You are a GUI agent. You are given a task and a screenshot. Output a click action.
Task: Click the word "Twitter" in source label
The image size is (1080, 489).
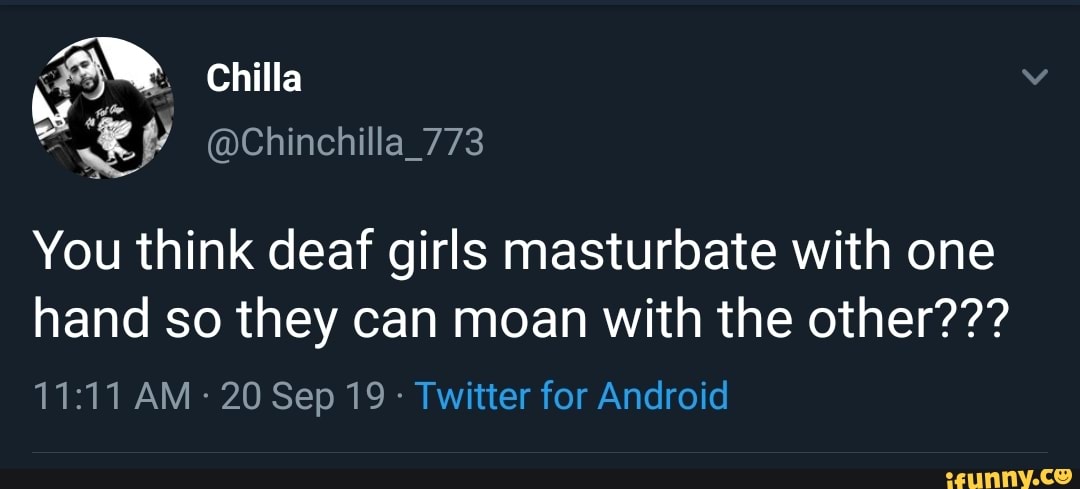tap(472, 397)
